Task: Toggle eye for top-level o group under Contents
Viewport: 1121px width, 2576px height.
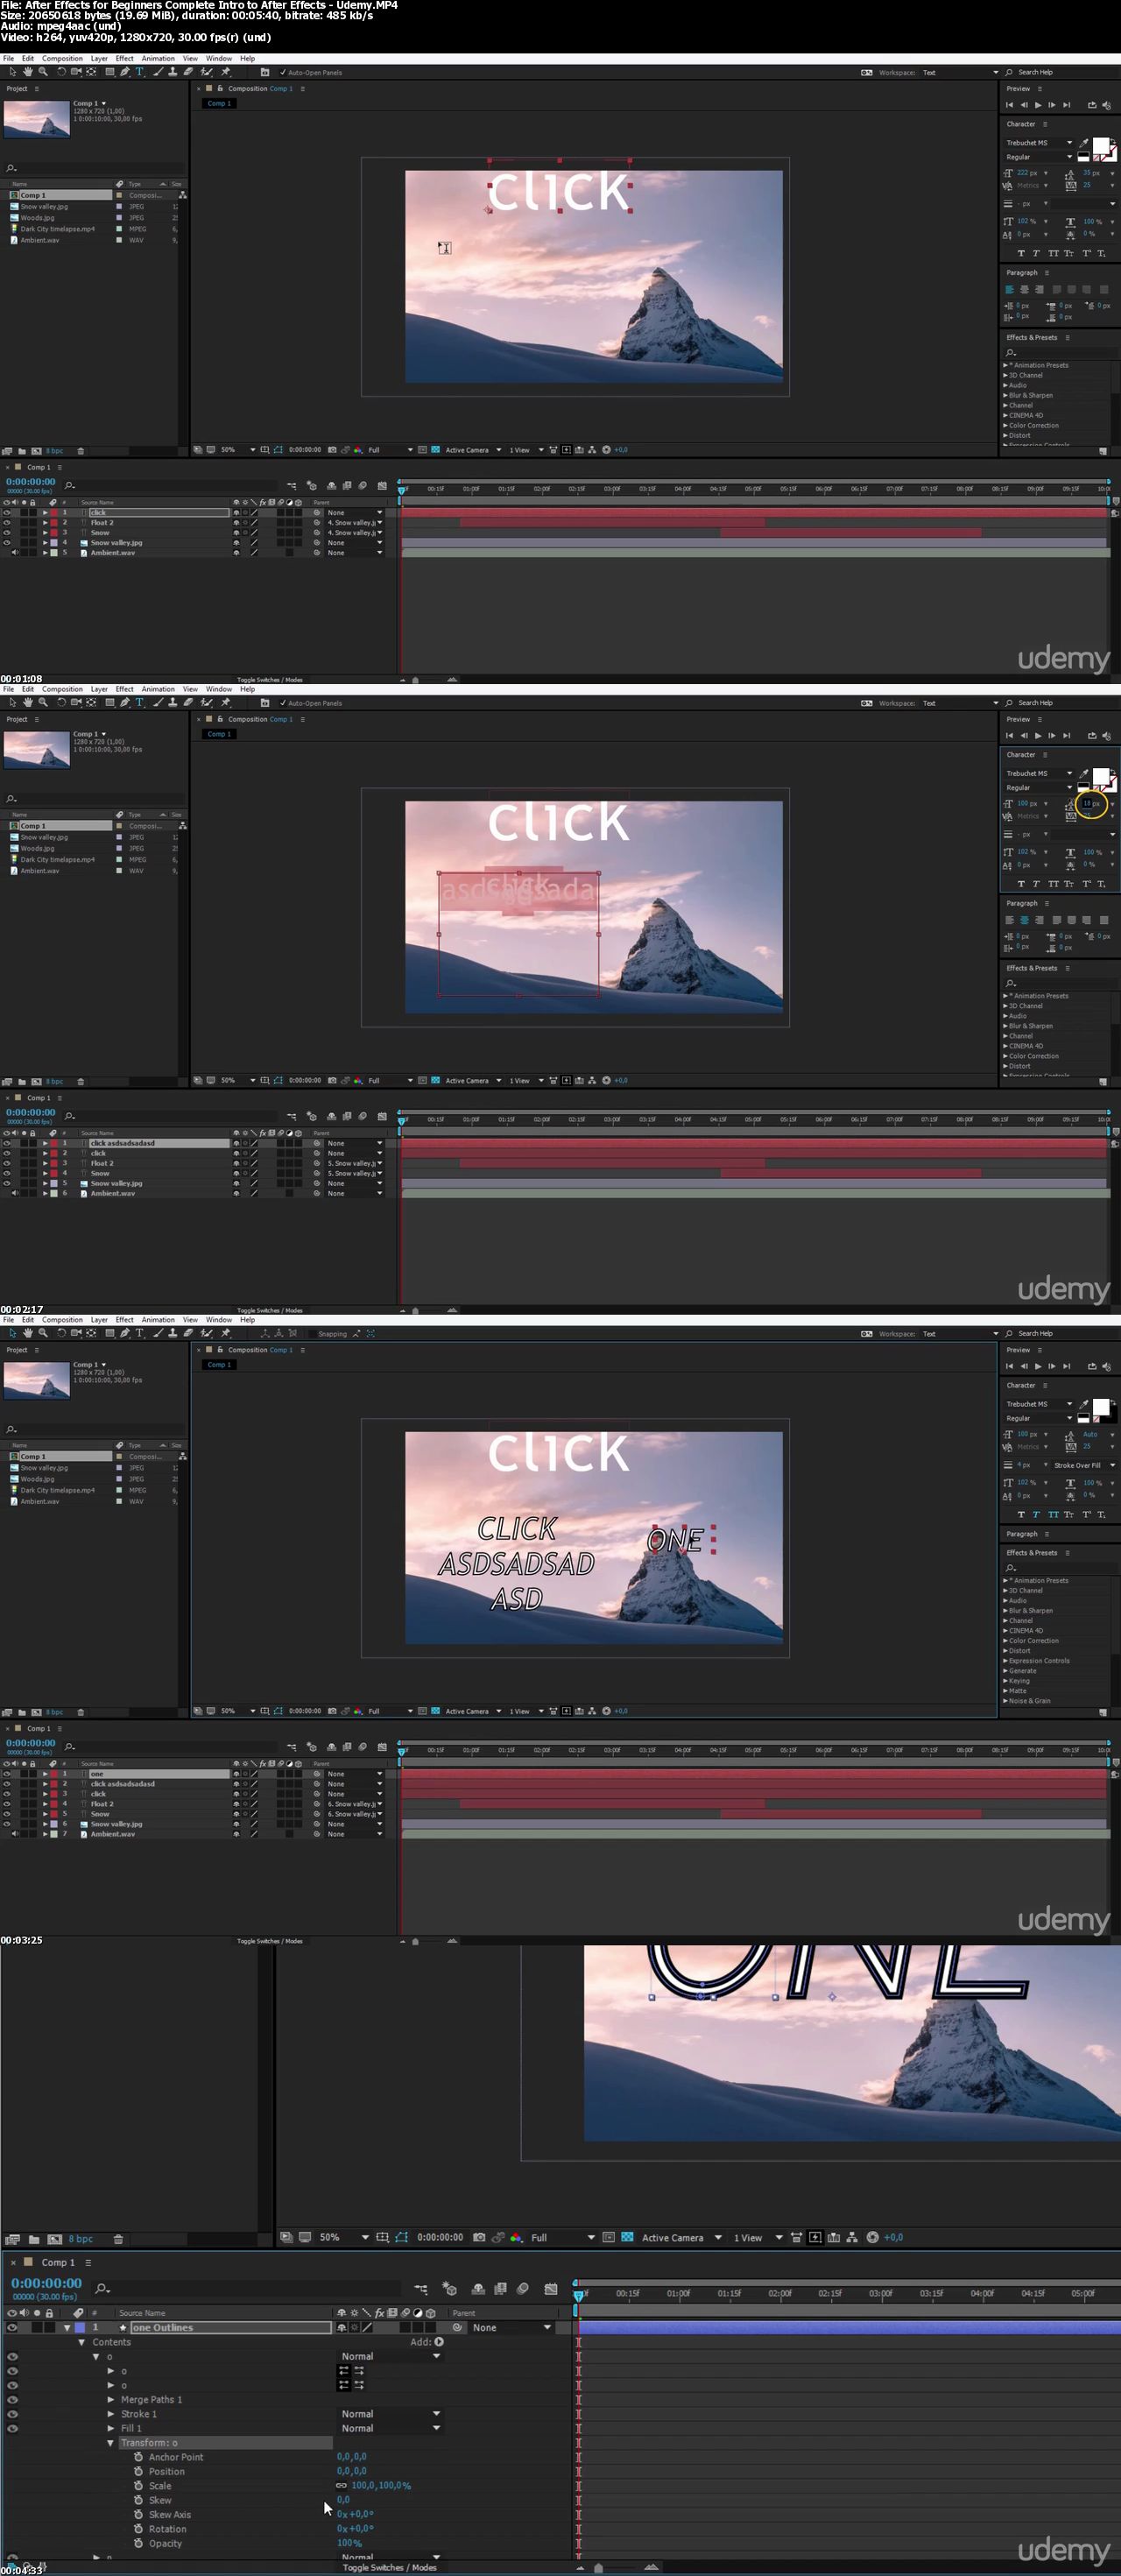Action: pos(12,2356)
